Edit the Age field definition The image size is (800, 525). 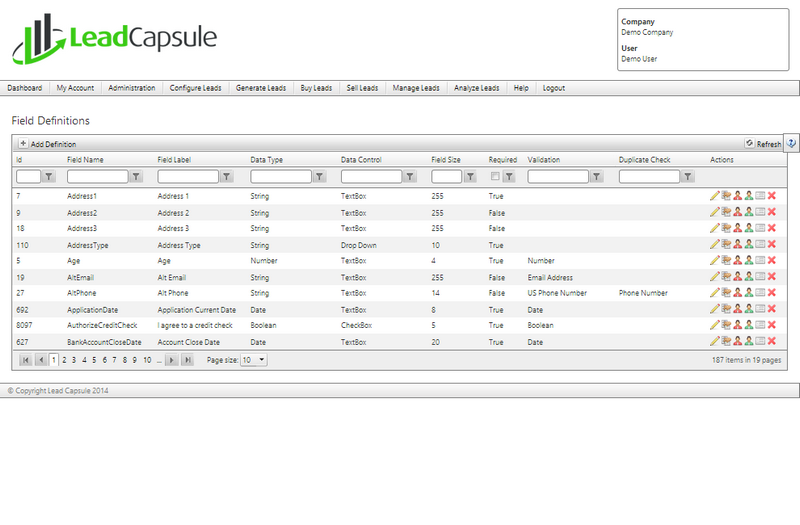tap(714, 260)
